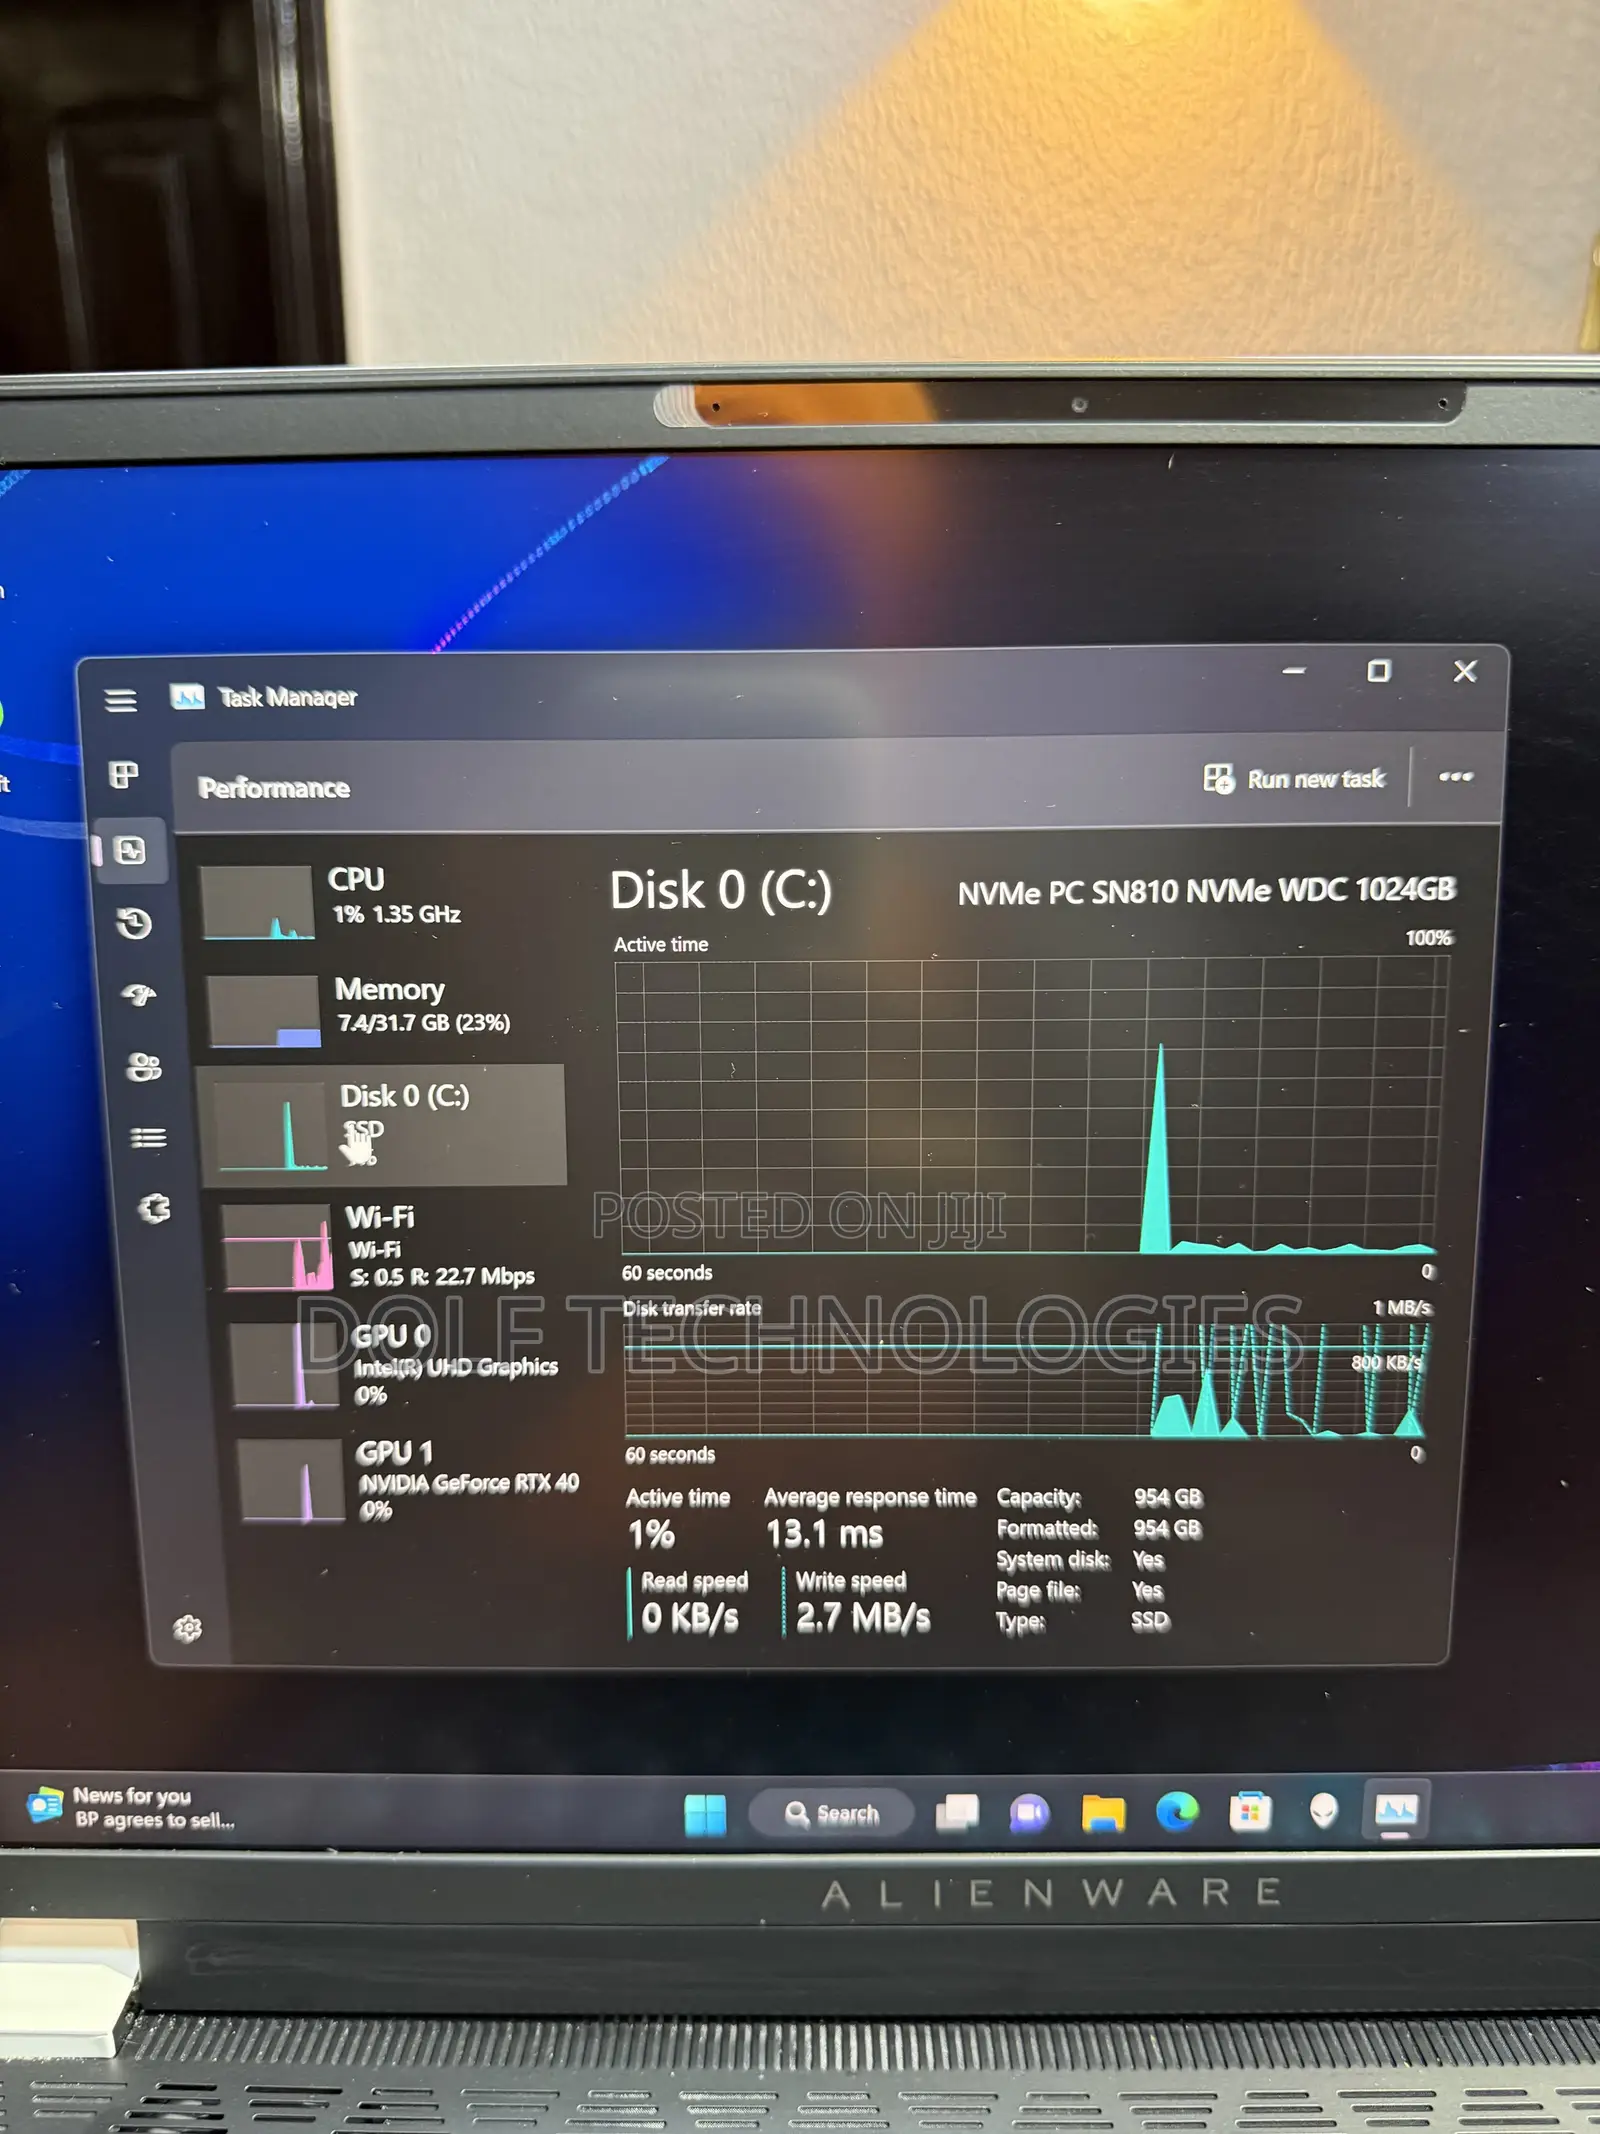Open Microsoft Store on taskbar
The width and height of the screenshot is (1600, 2134).
[1250, 1811]
